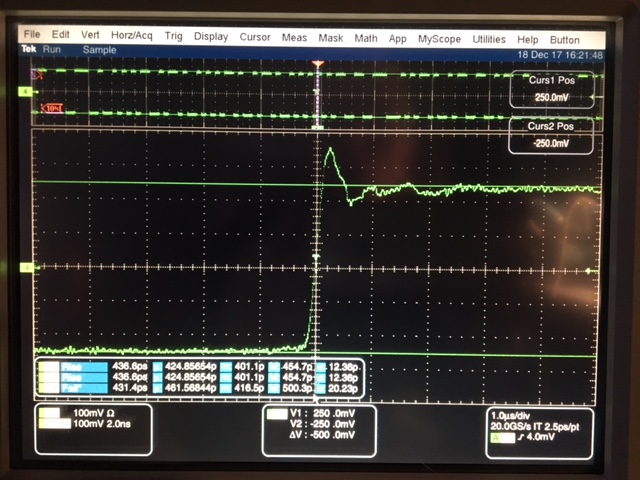Open the File menu
The image size is (640, 480).
click(32, 34)
